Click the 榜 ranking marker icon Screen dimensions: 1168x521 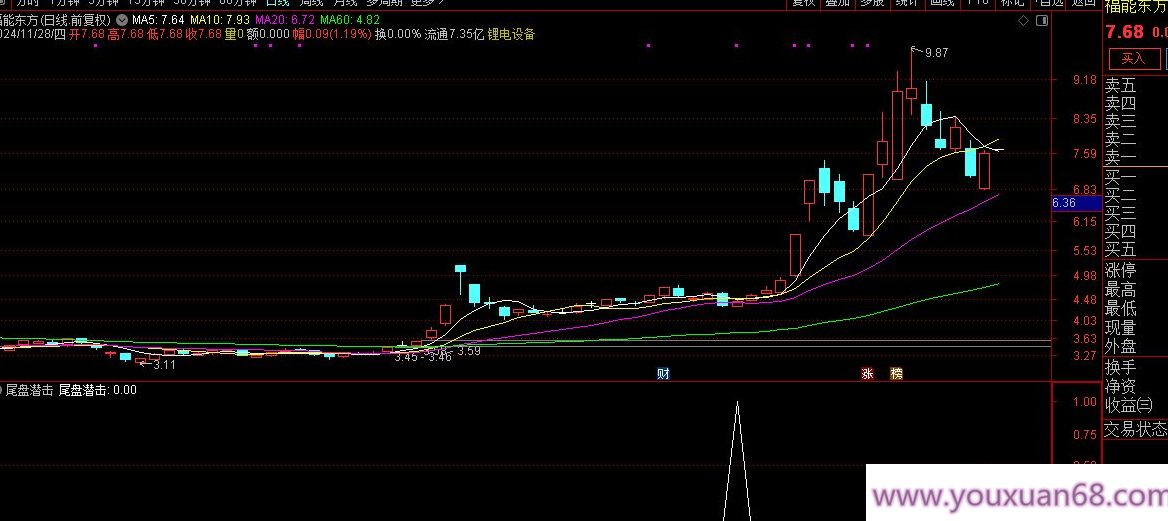(896, 374)
